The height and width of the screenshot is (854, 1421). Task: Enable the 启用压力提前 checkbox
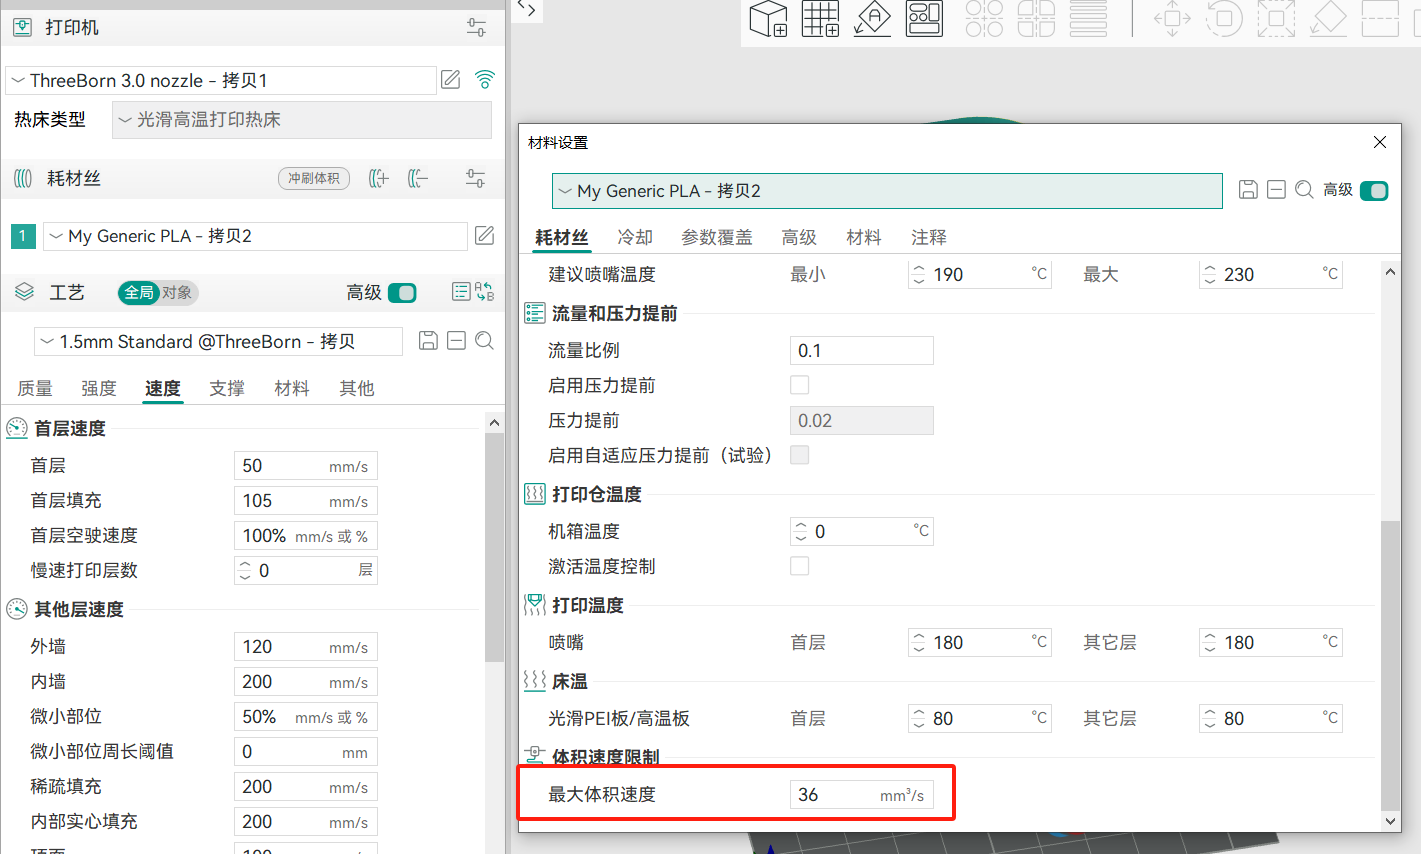coord(800,385)
